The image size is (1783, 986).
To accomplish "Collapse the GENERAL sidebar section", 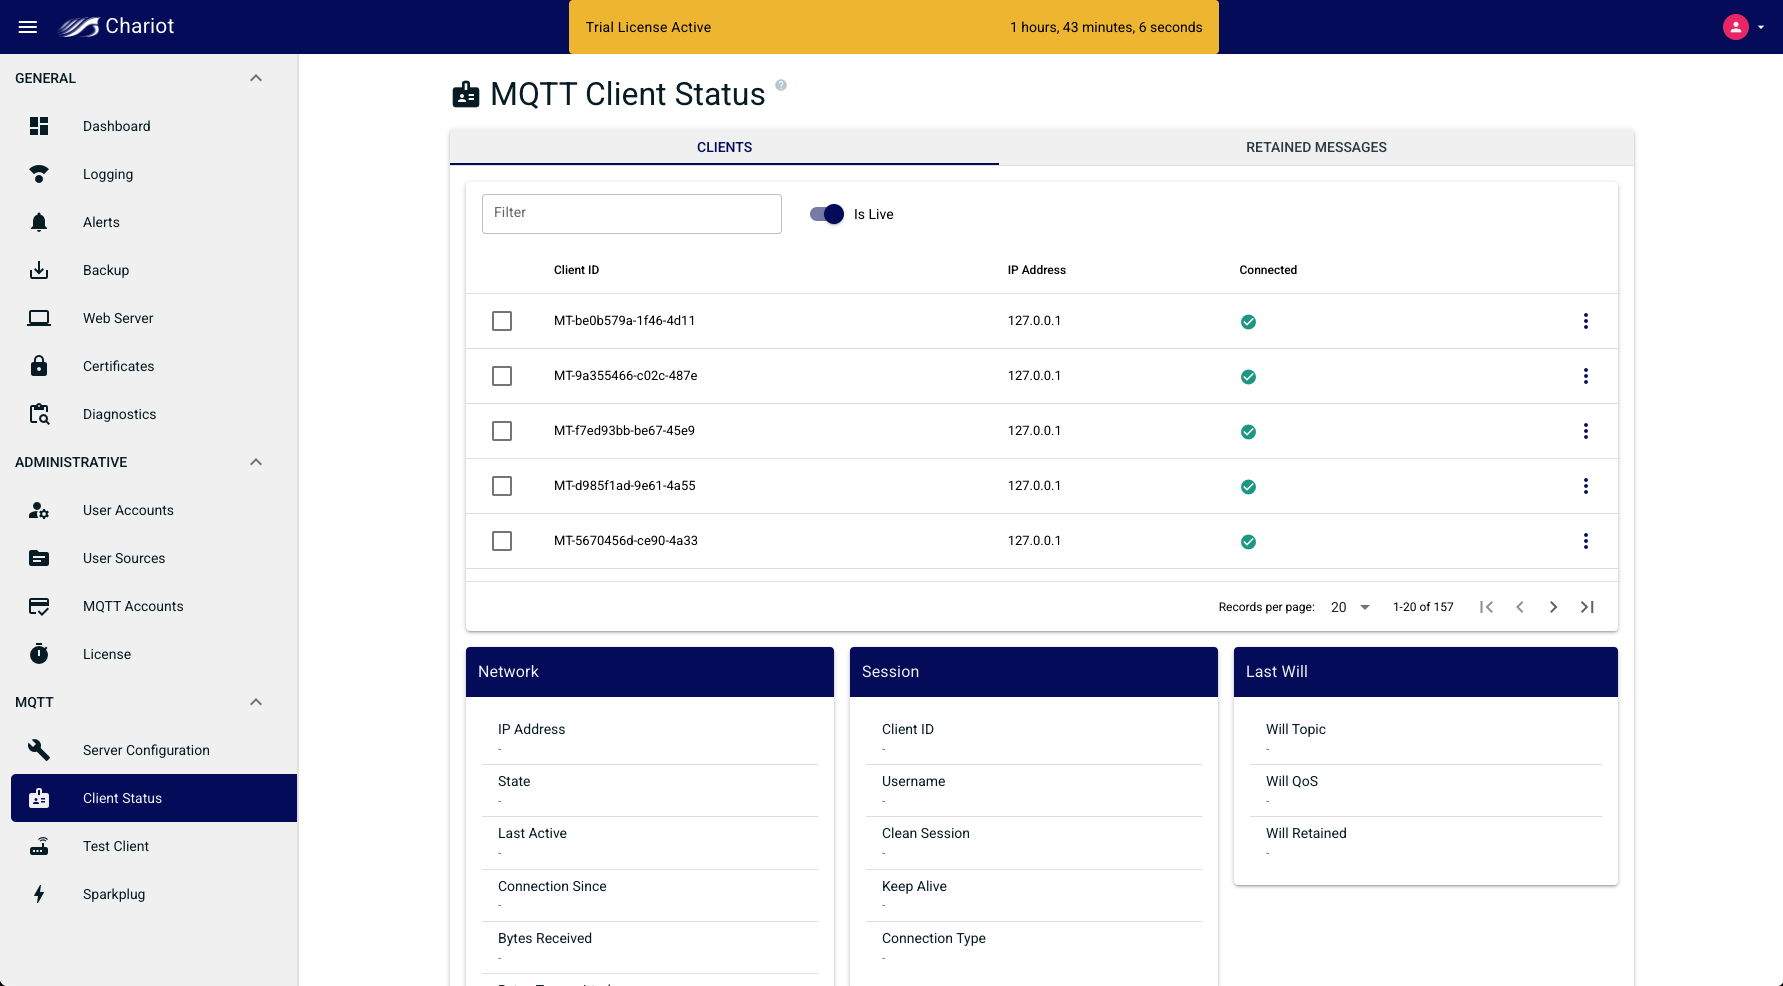I will click(x=256, y=78).
